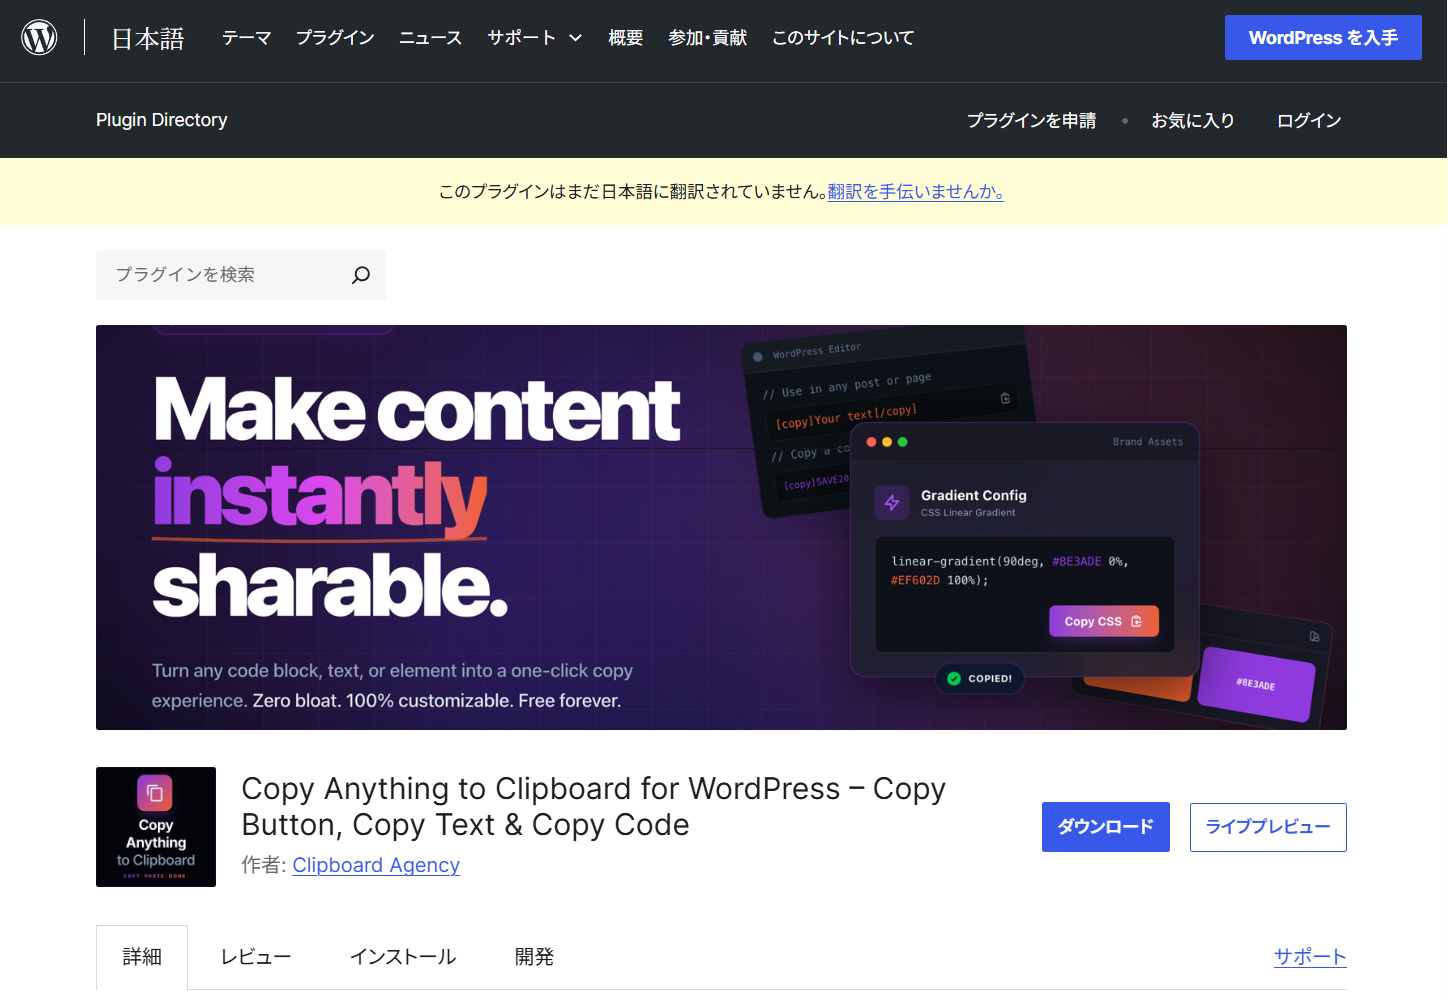Go to the Plugin Directory page

coord(161,120)
